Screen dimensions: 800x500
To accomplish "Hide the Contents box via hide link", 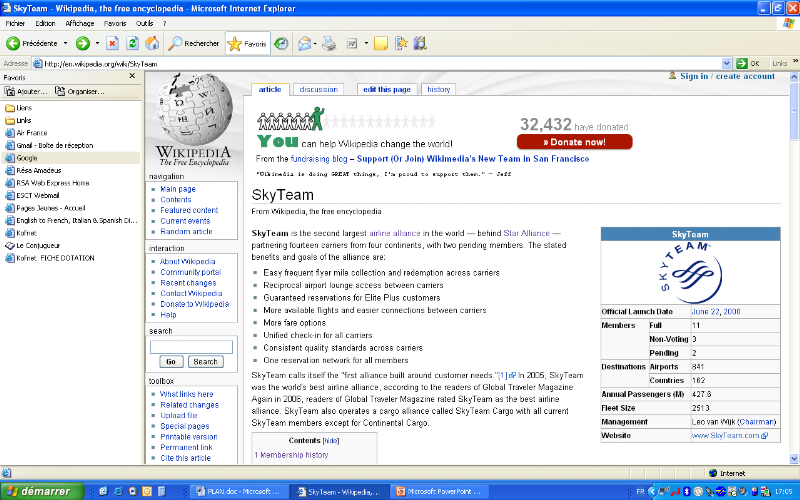I will point(331,441).
